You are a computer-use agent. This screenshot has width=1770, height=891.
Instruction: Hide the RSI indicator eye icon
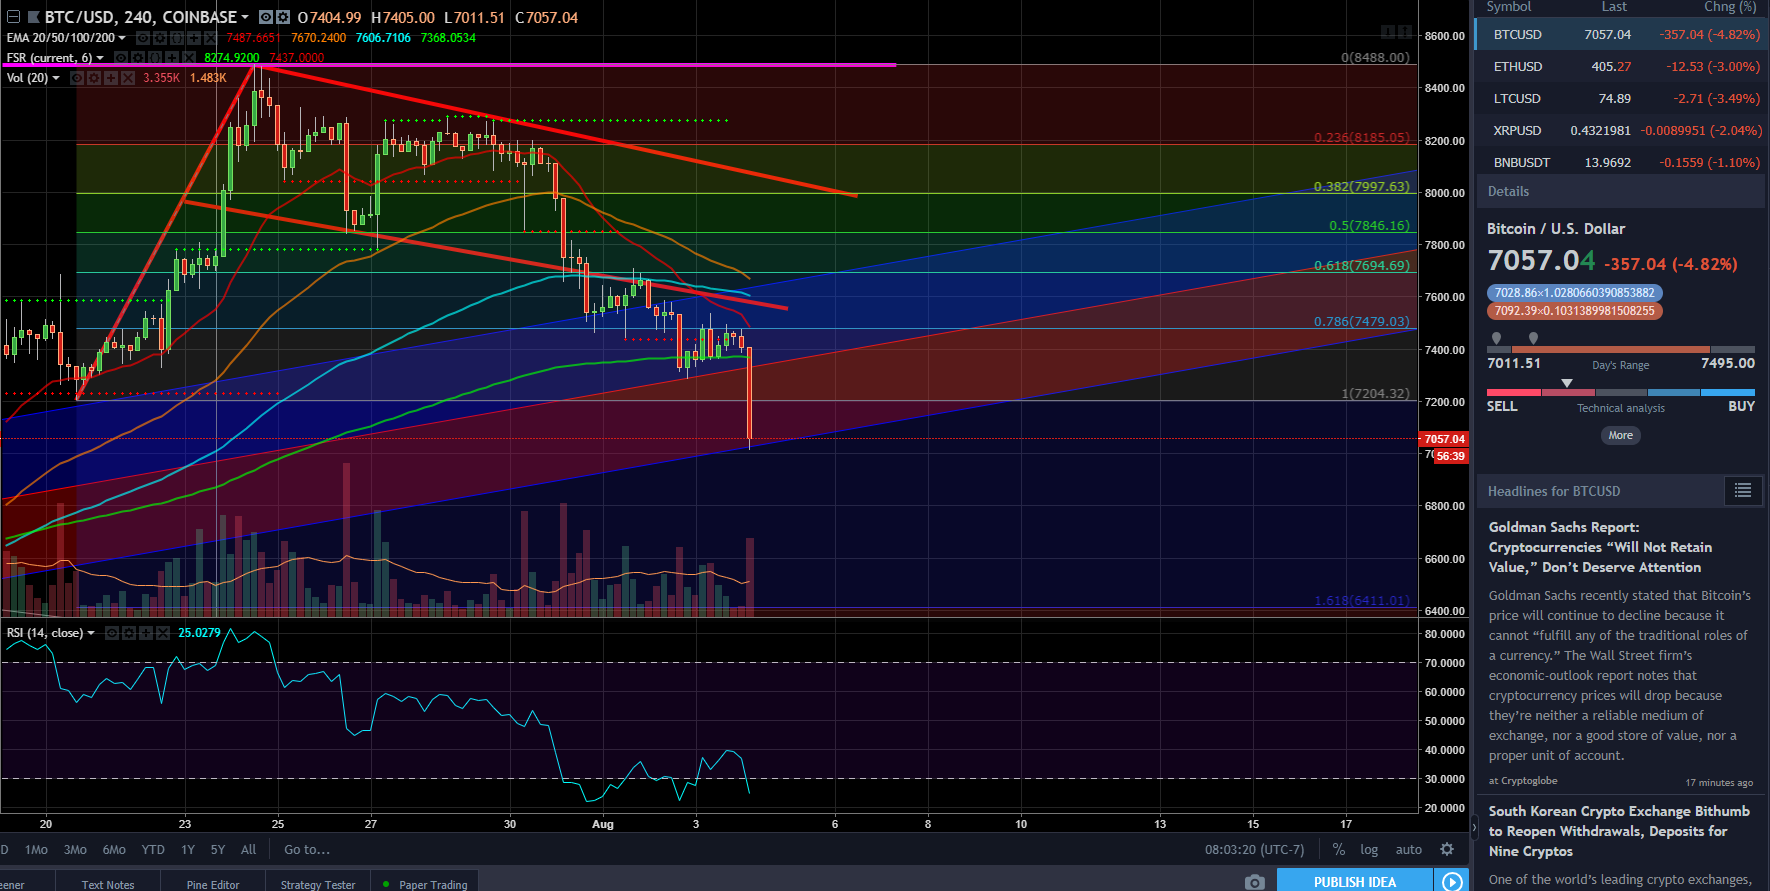(x=112, y=633)
